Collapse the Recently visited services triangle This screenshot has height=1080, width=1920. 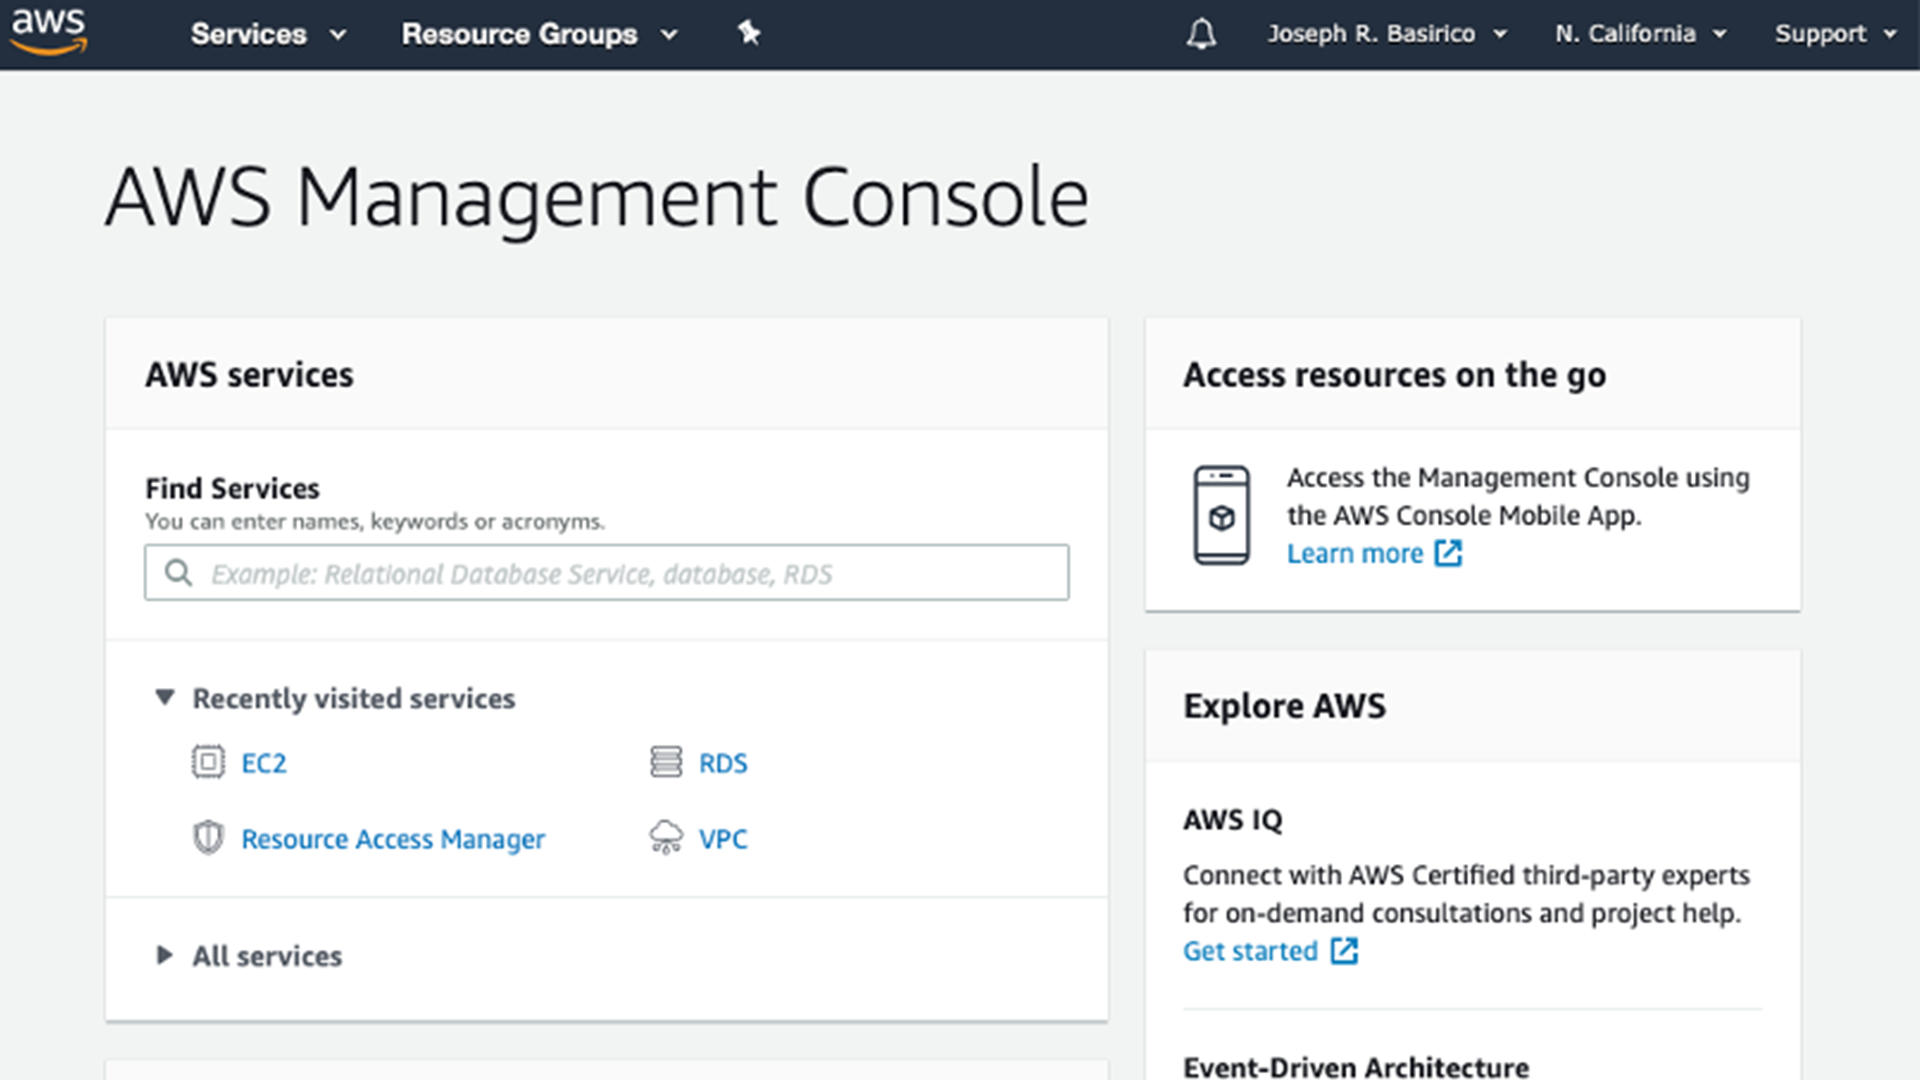[x=165, y=697]
